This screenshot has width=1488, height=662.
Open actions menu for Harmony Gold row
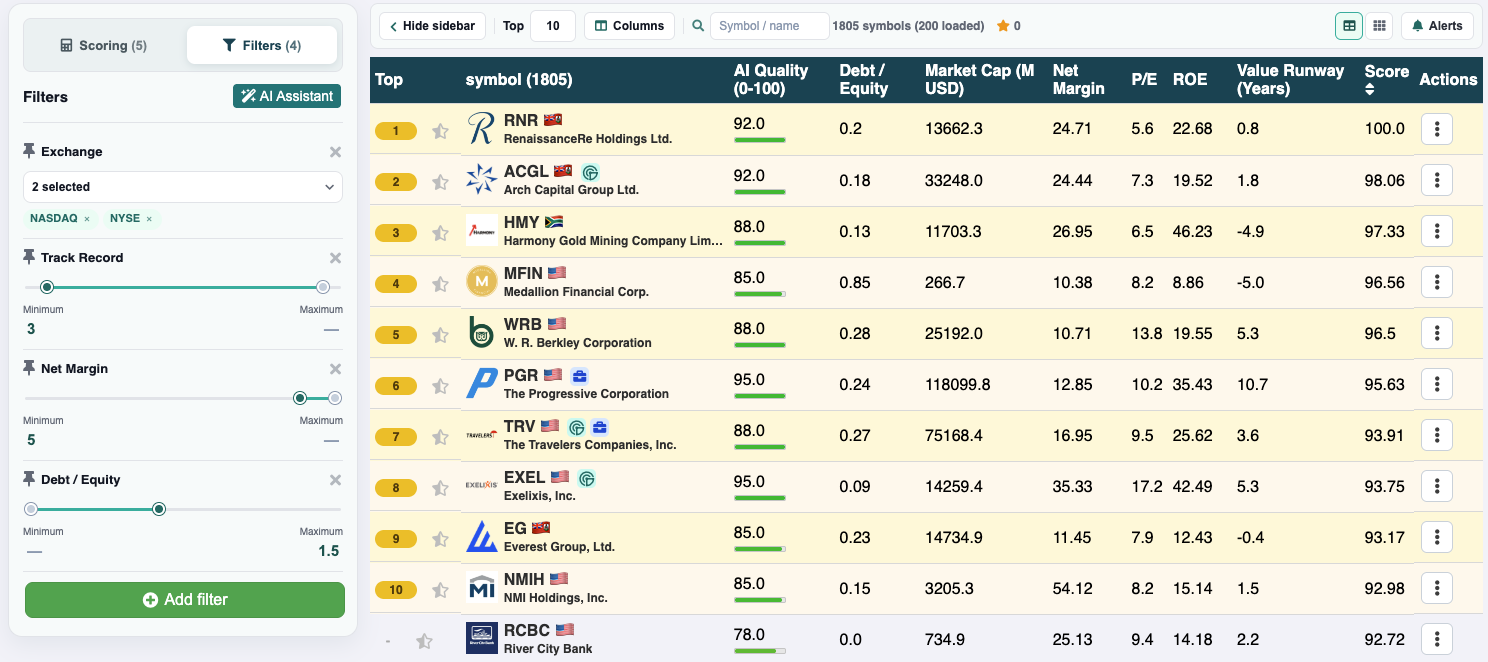[x=1436, y=231]
